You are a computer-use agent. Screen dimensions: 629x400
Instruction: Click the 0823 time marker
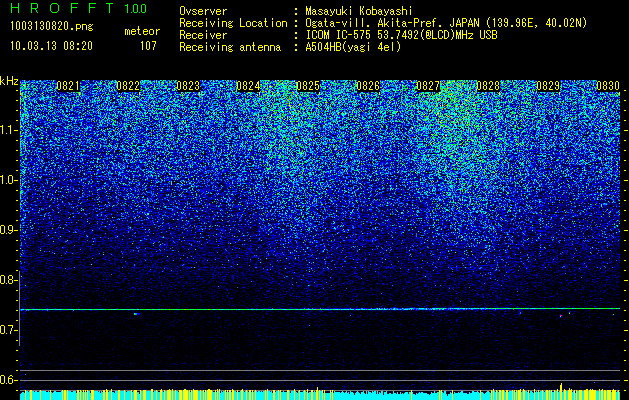point(188,86)
